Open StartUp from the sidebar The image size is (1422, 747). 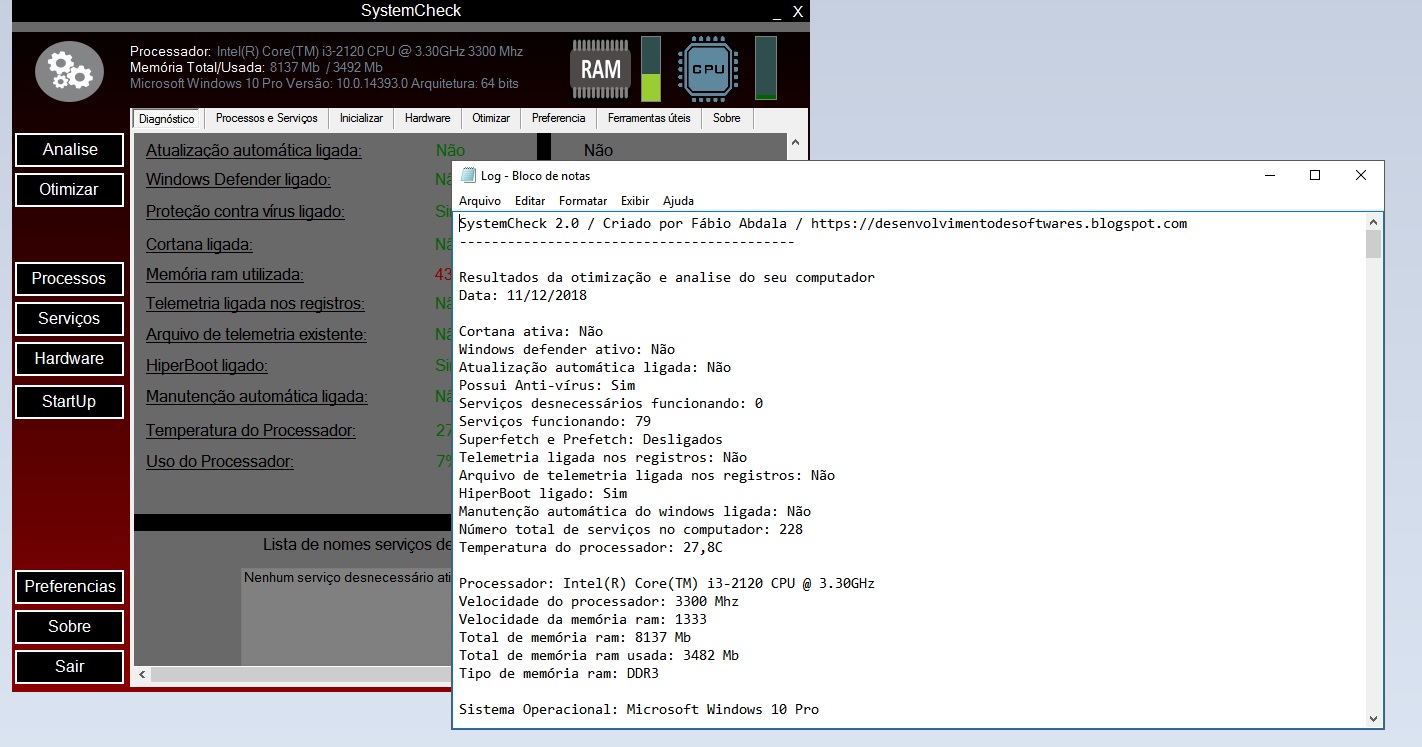coord(69,401)
